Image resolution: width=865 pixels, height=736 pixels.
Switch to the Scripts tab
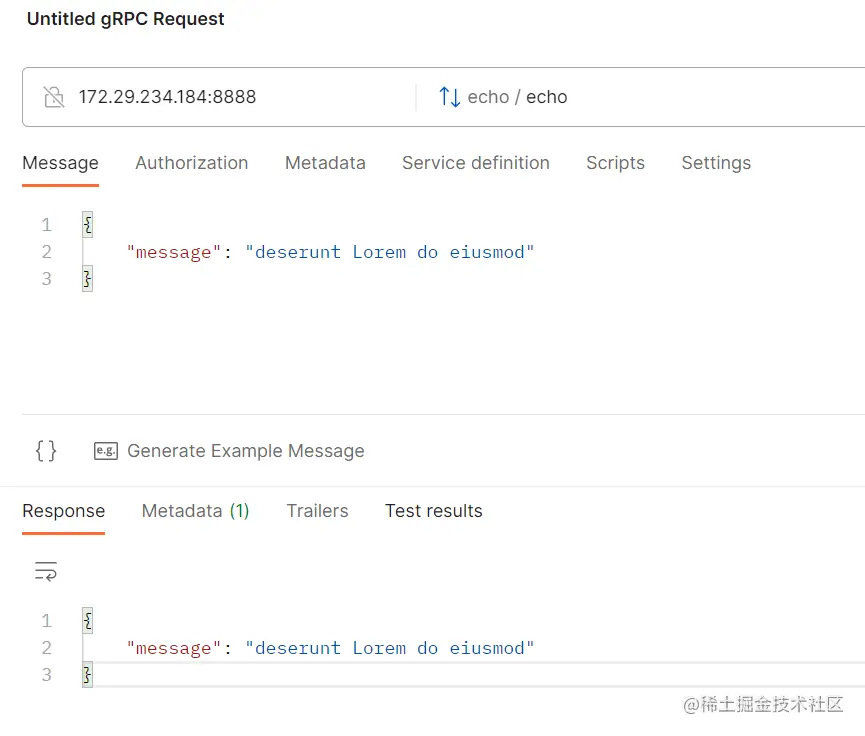pyautogui.click(x=615, y=163)
